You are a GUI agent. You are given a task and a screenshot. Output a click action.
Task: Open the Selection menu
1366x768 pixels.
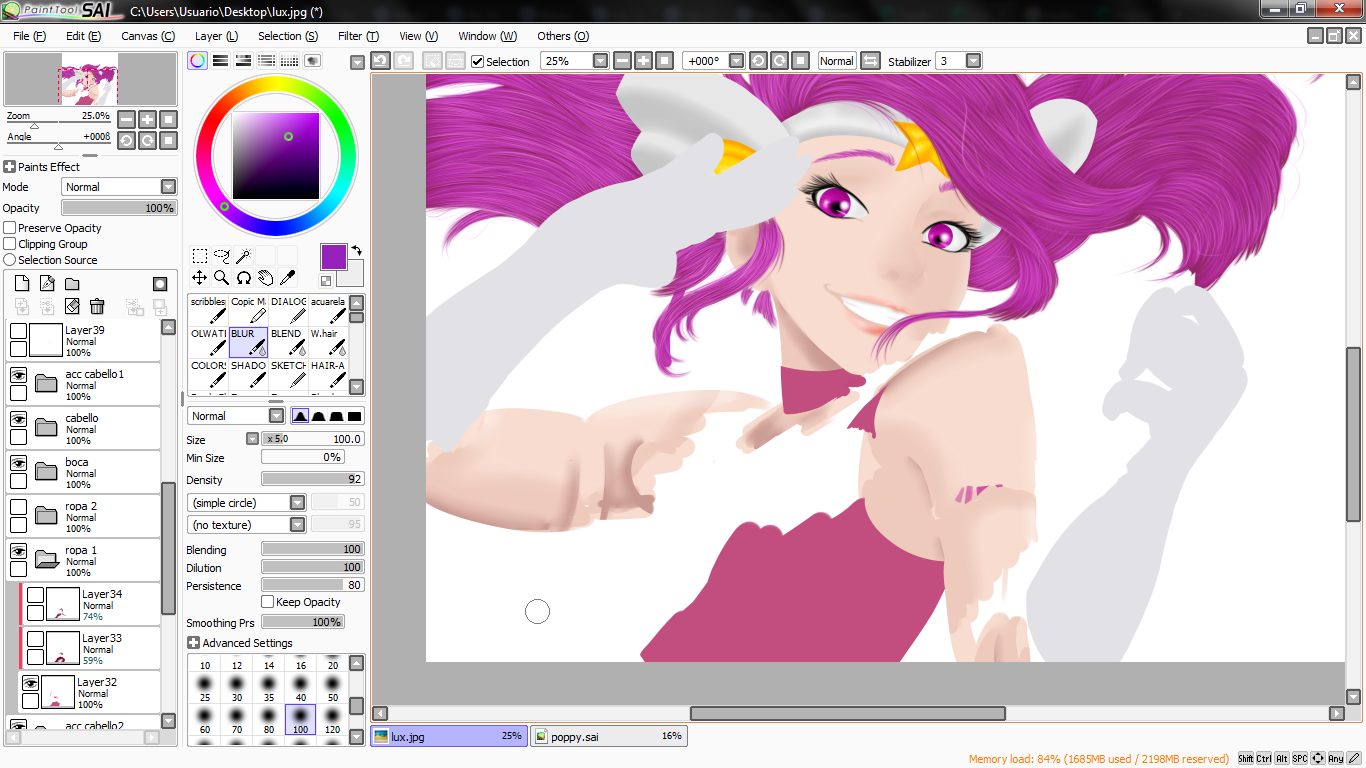point(288,36)
